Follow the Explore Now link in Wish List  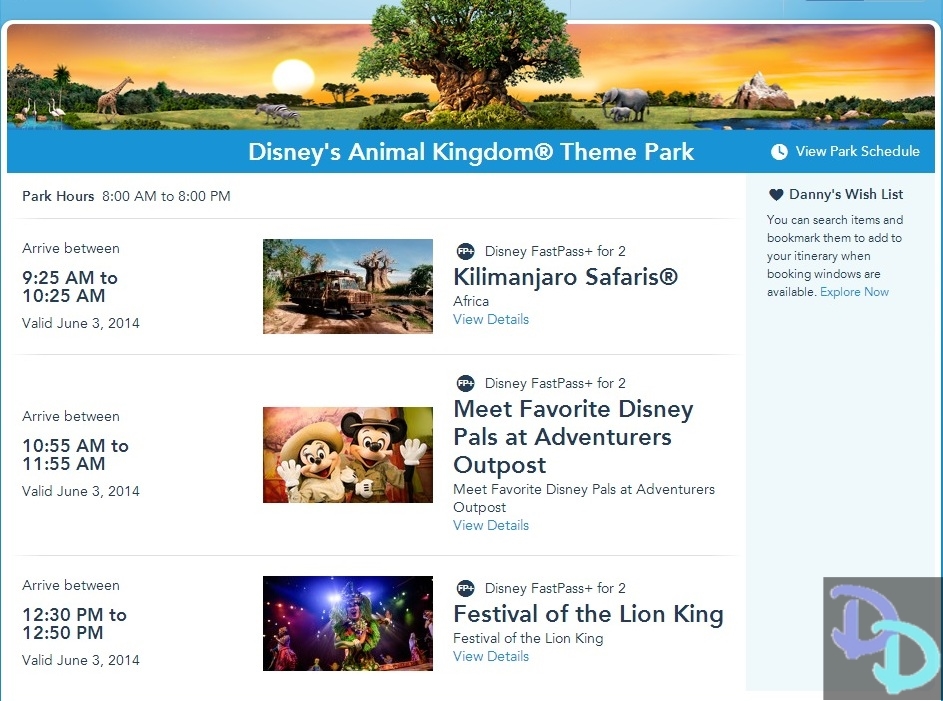[854, 292]
